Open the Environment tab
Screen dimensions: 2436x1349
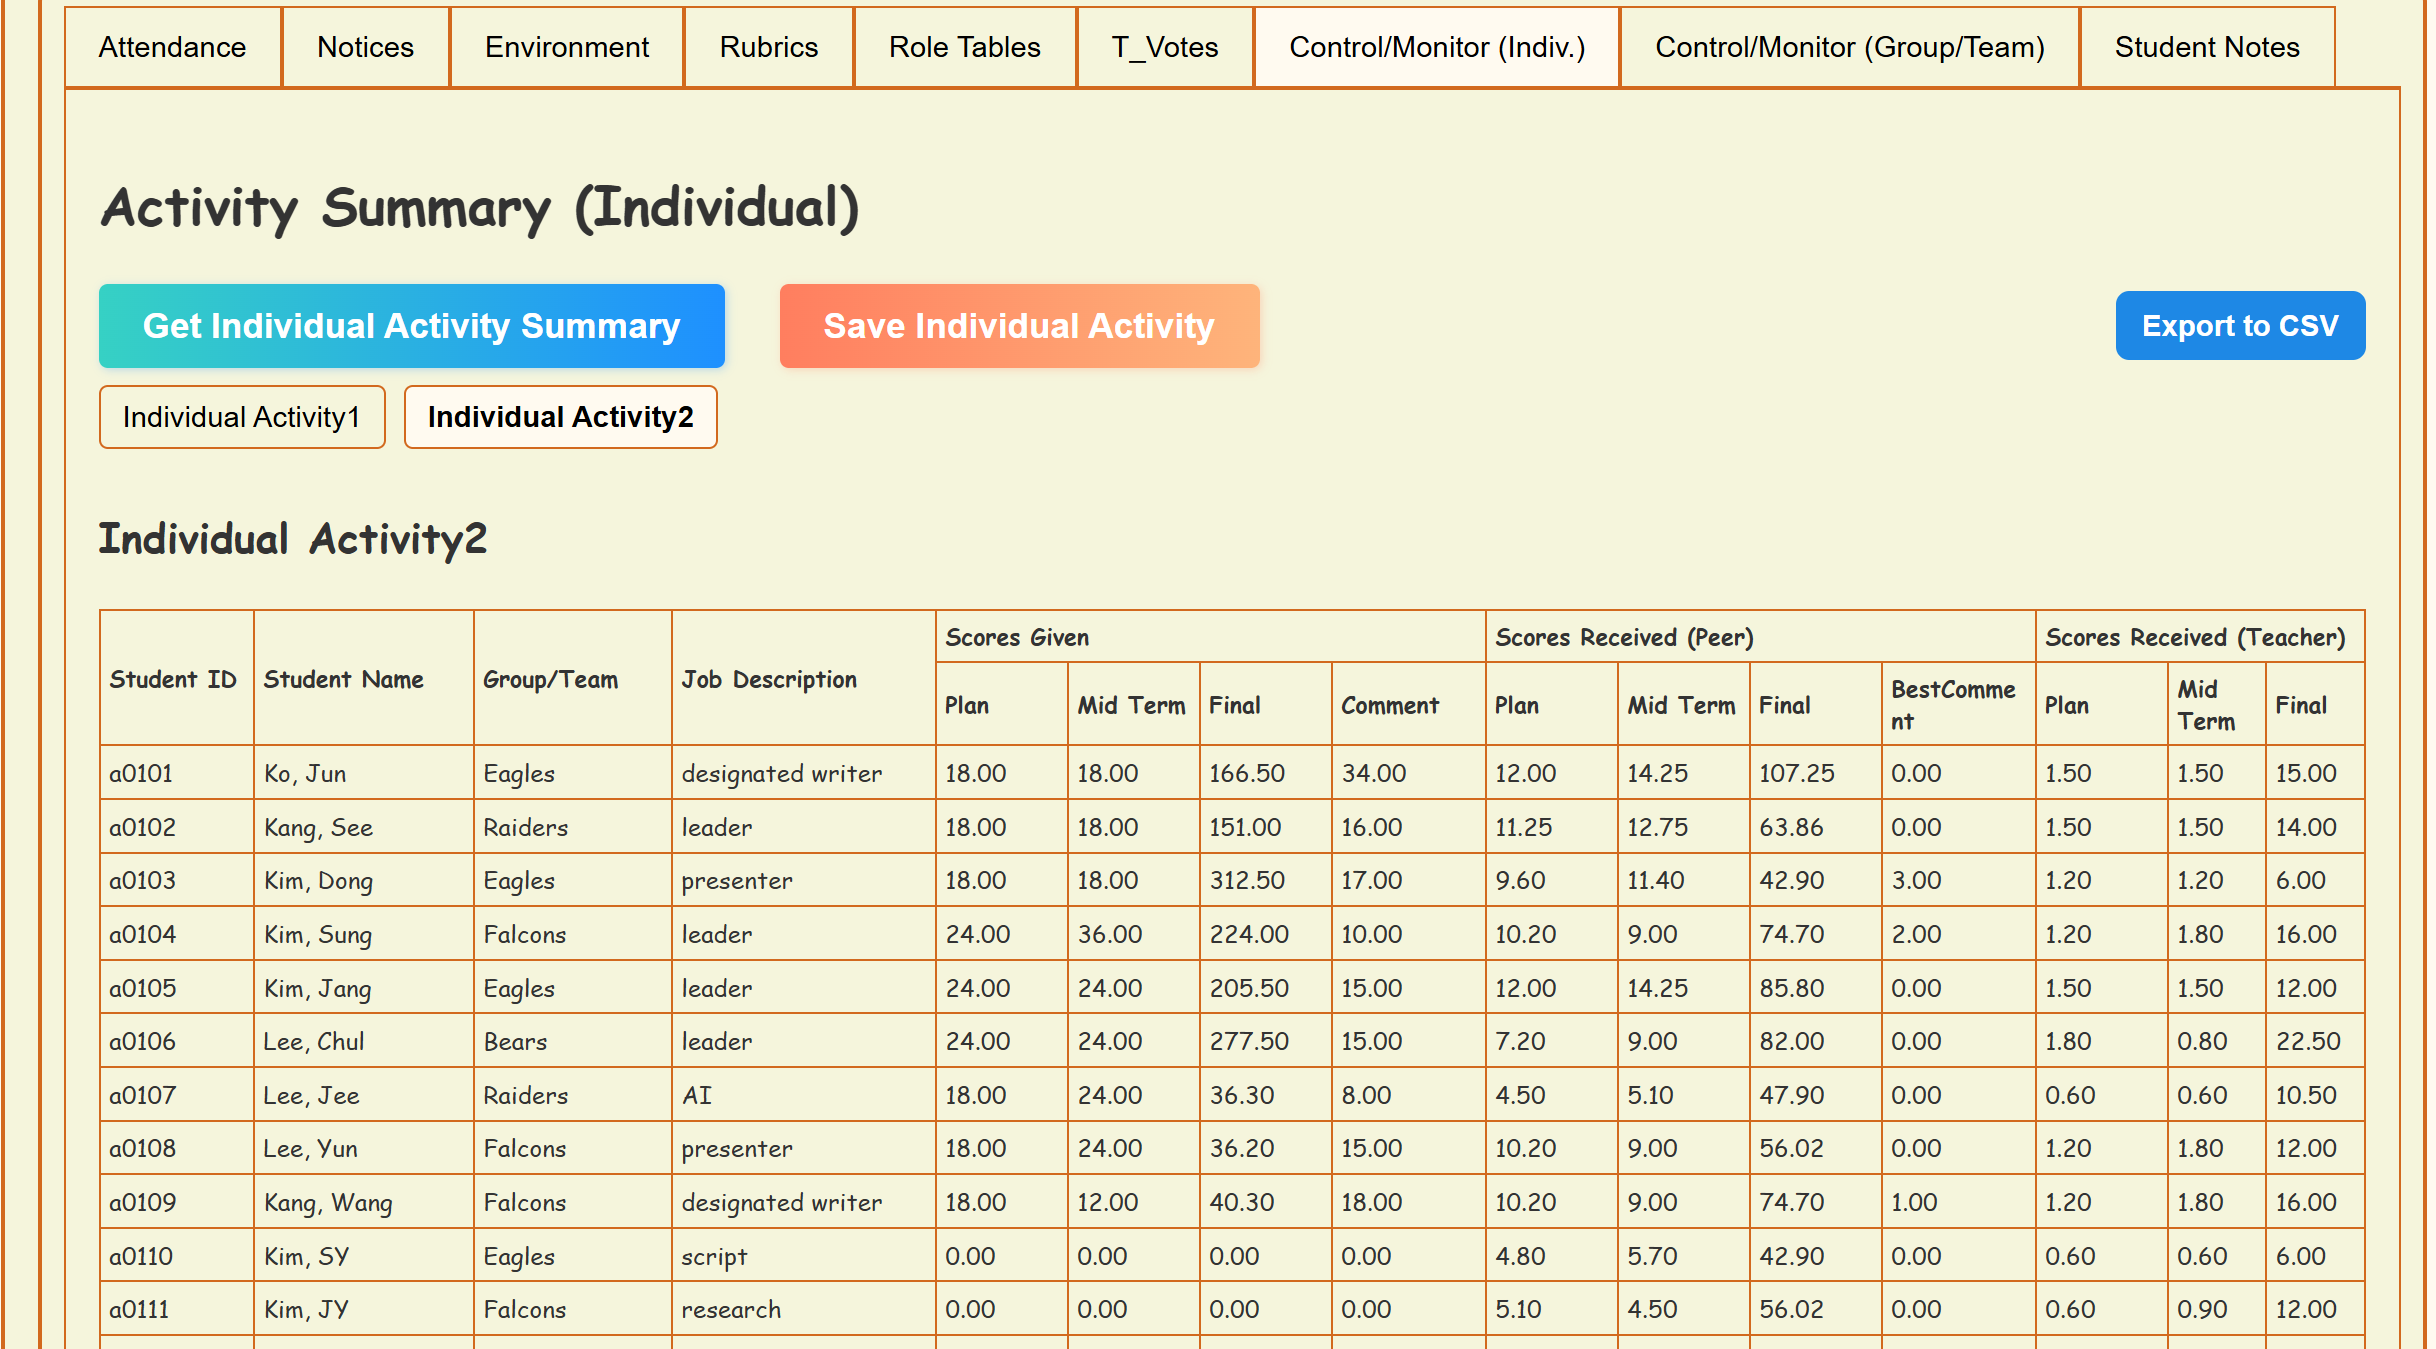pos(567,47)
